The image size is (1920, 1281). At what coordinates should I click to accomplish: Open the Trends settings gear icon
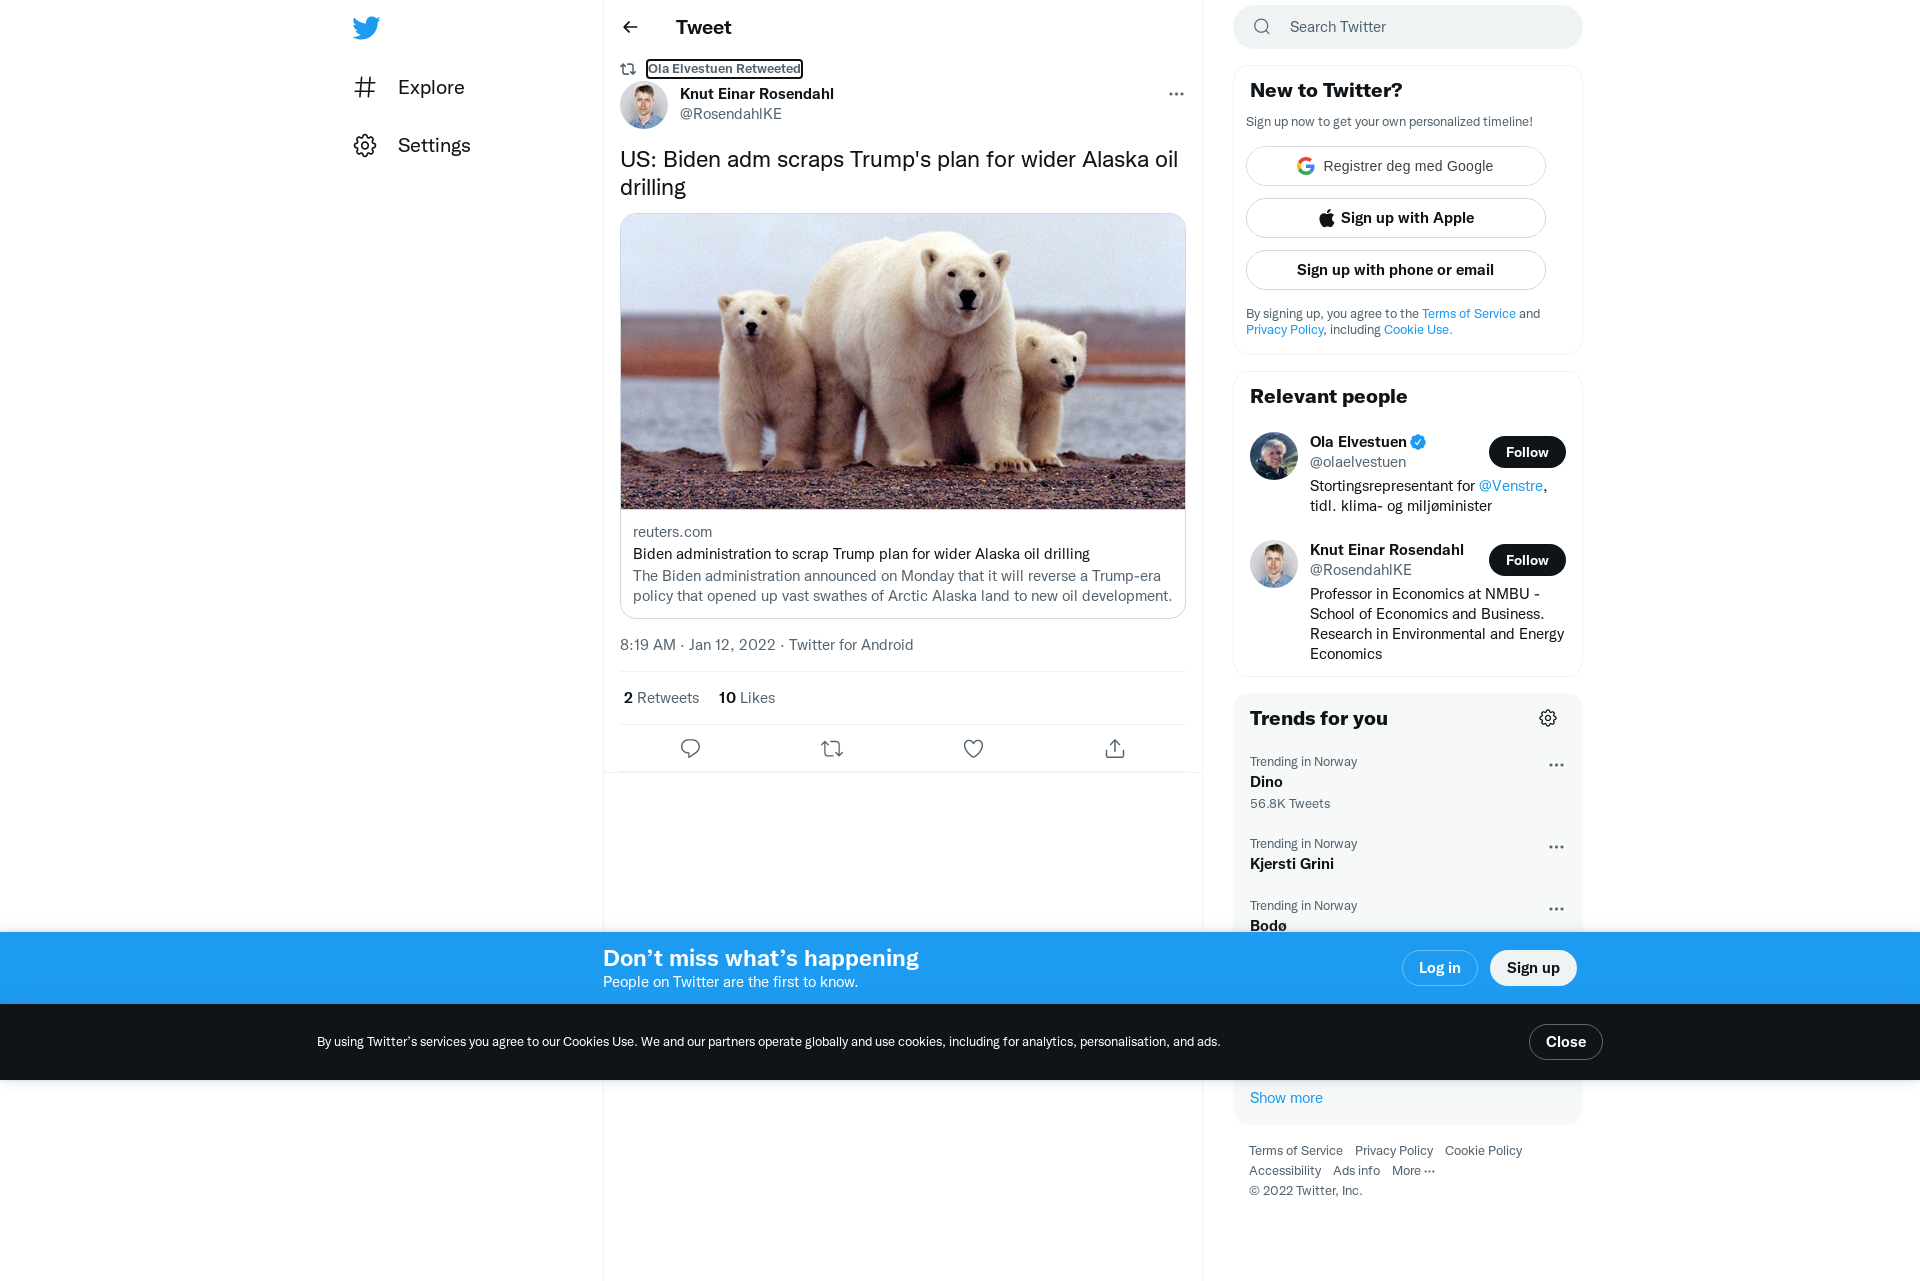(x=1548, y=718)
